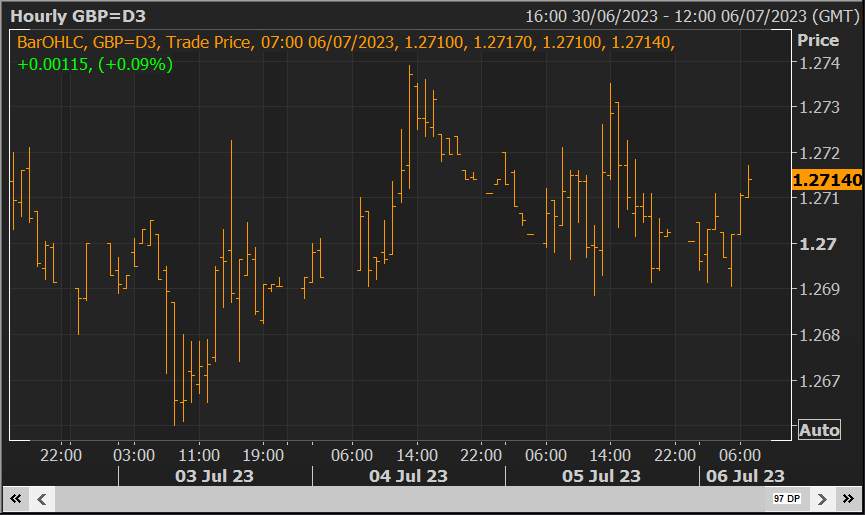Click the 06 Jul 23 date label
Screen dimensions: 865x515
(x=745, y=476)
